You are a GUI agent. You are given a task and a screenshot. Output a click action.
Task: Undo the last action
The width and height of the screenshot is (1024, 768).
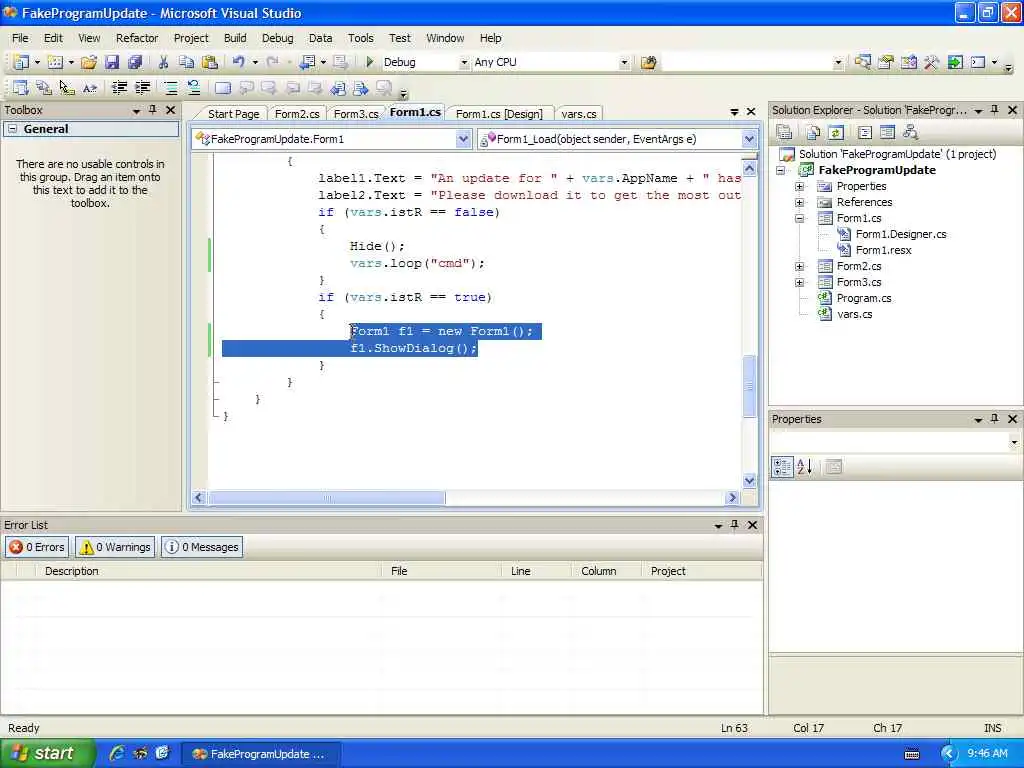tap(238, 62)
